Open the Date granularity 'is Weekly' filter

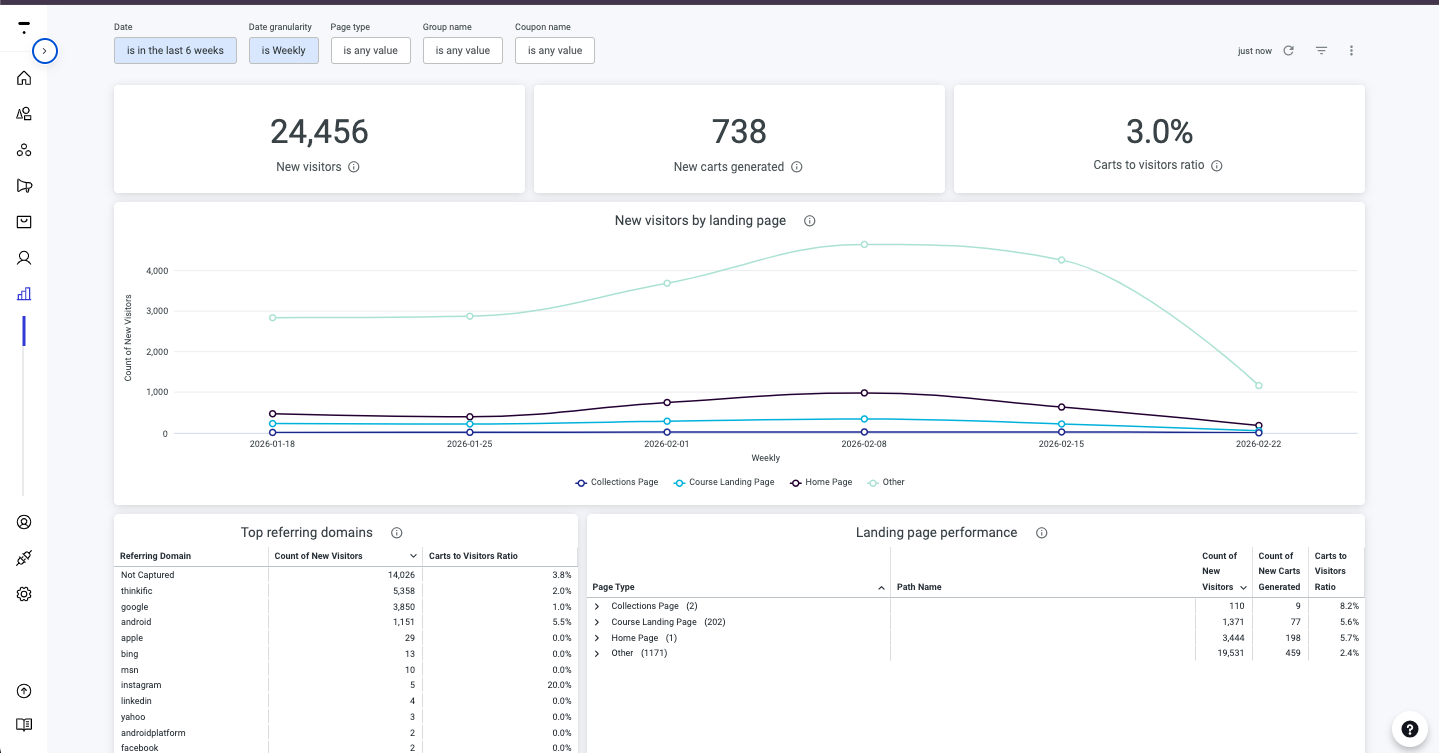click(x=283, y=50)
